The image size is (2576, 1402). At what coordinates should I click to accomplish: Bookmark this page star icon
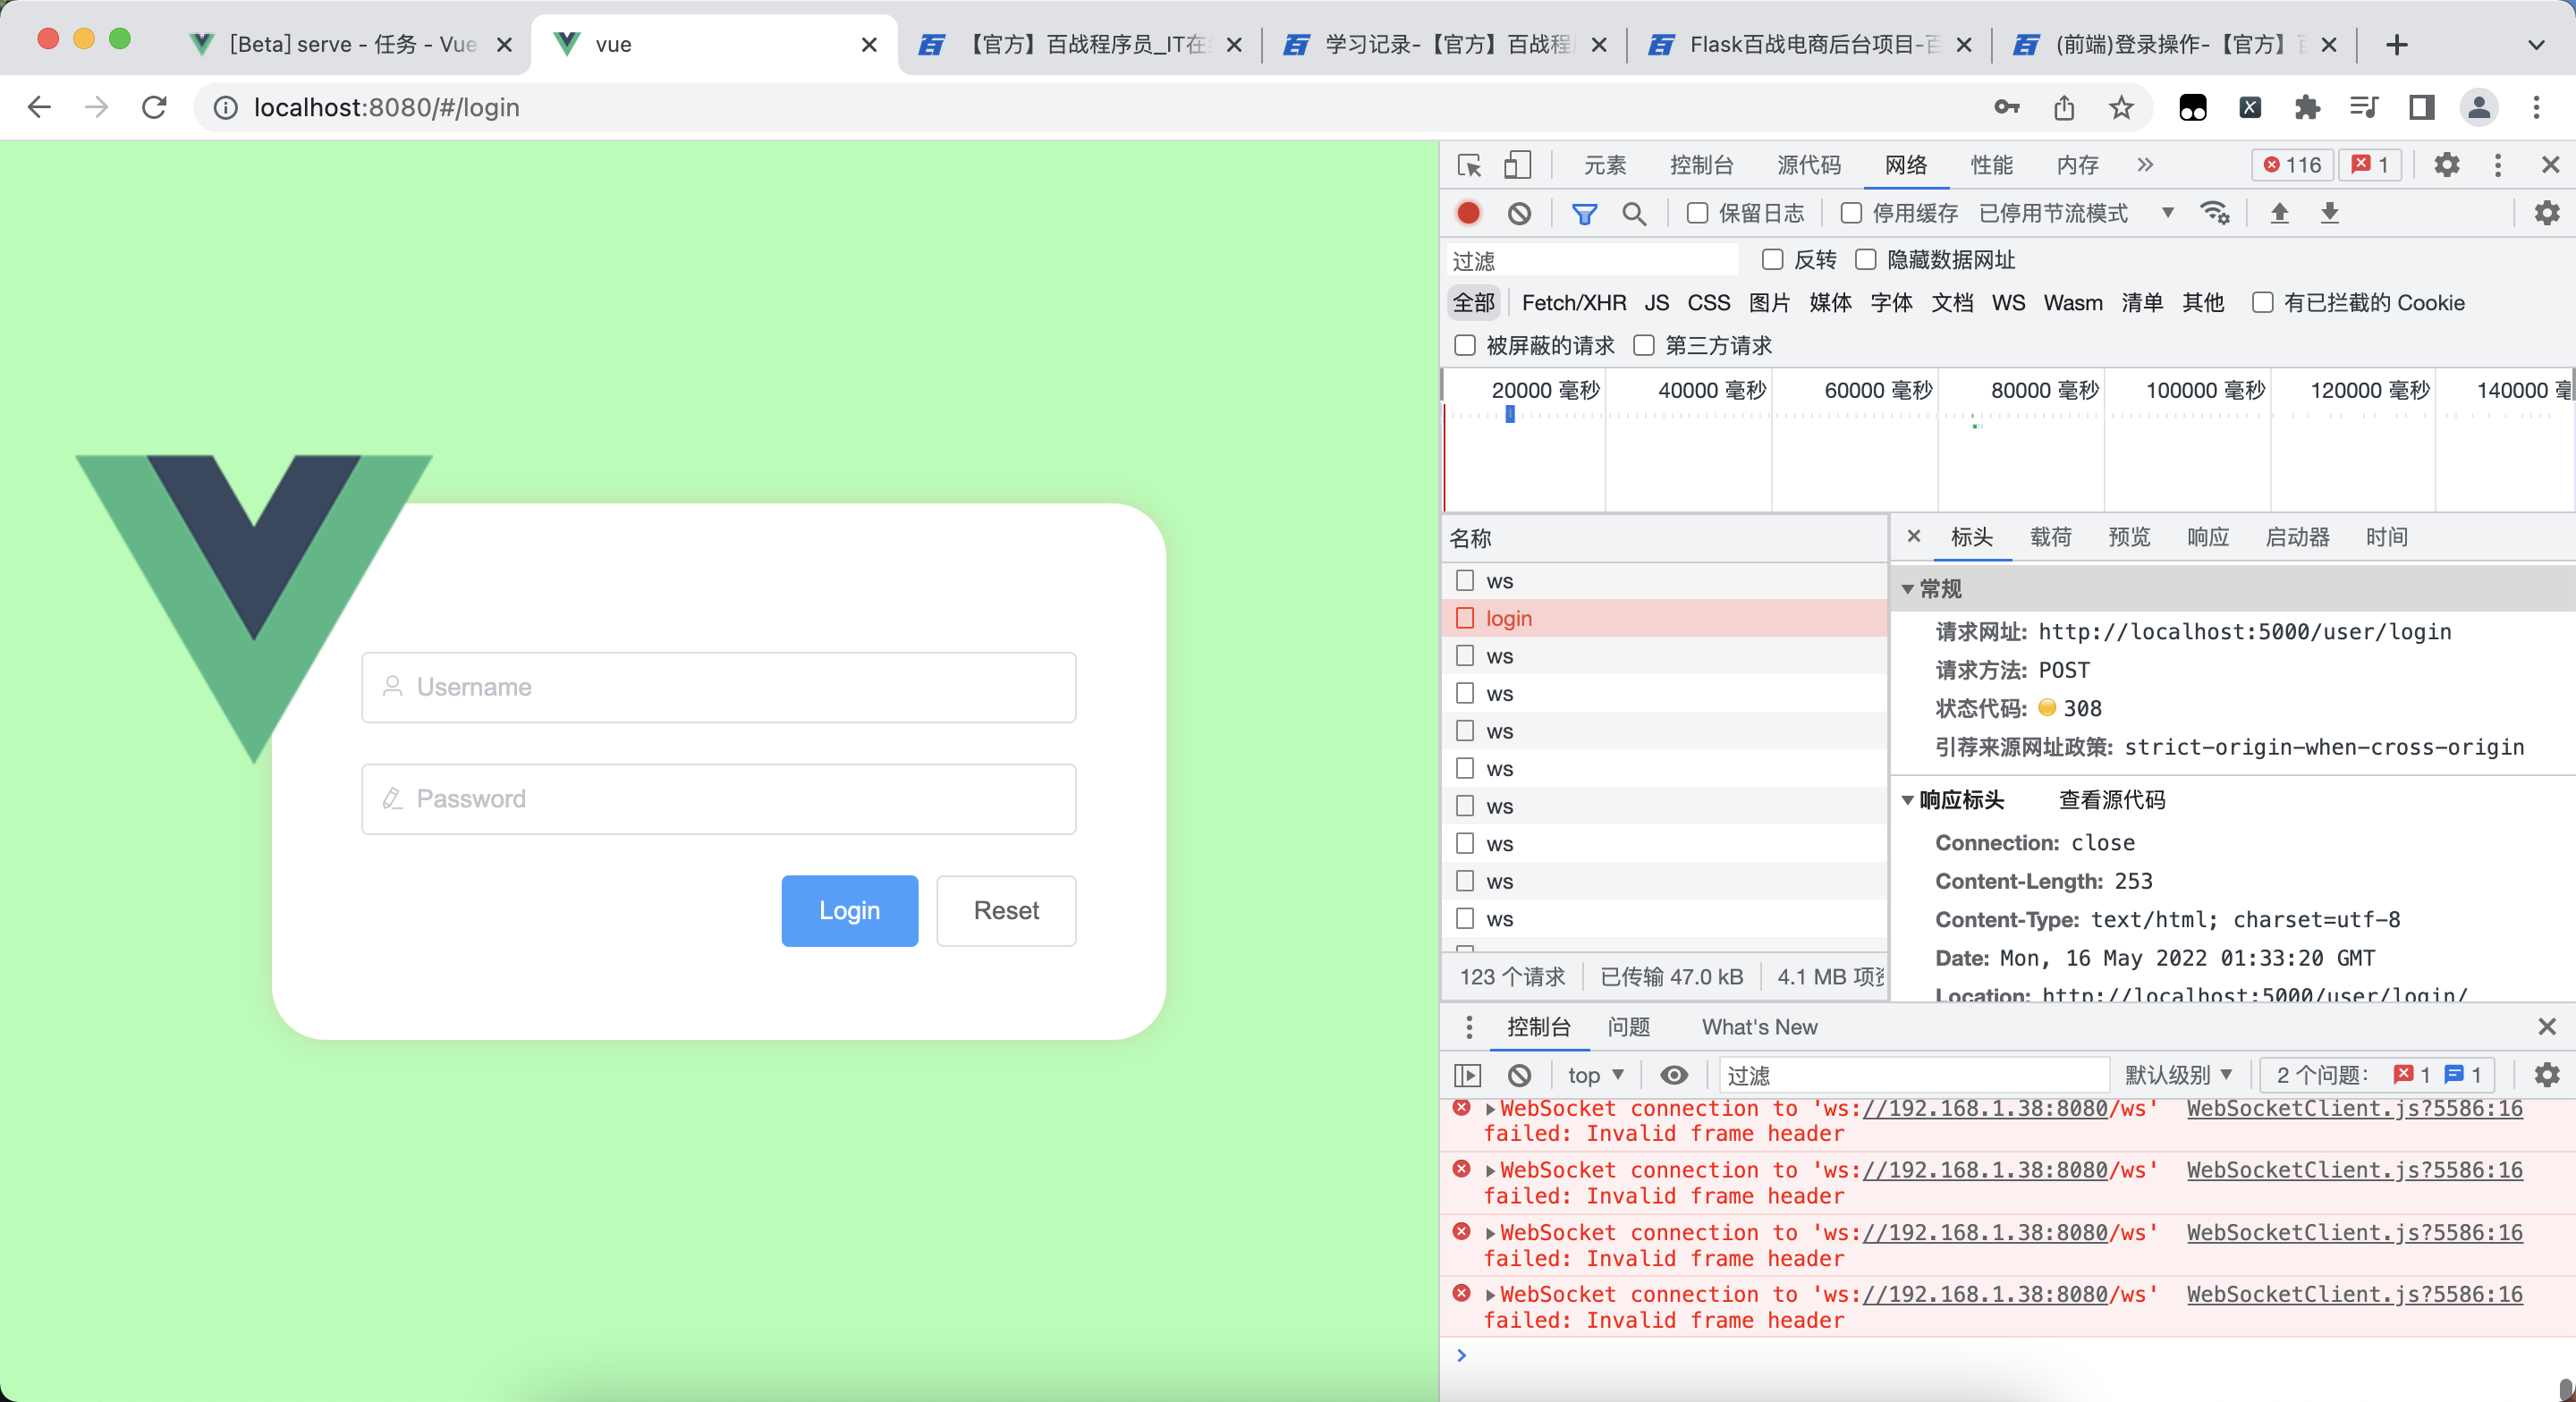click(x=2121, y=107)
